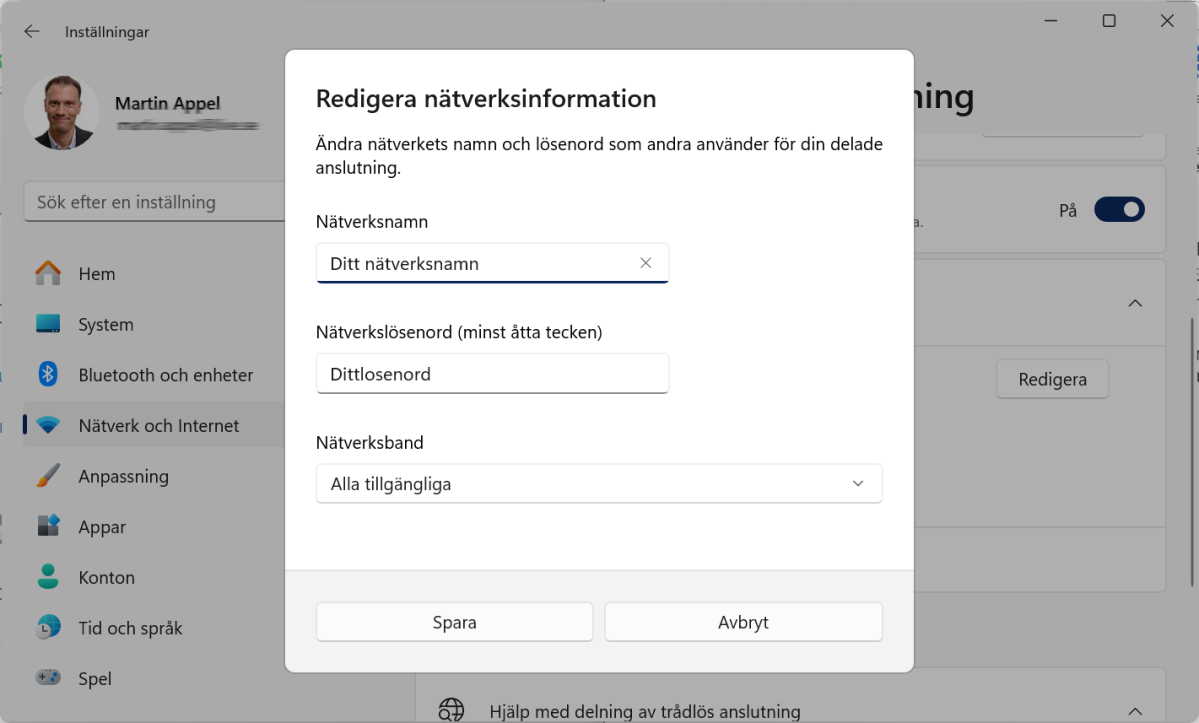Click the Nätverk och Internet Wi-Fi icon
This screenshot has width=1199, height=723.
tap(47, 425)
